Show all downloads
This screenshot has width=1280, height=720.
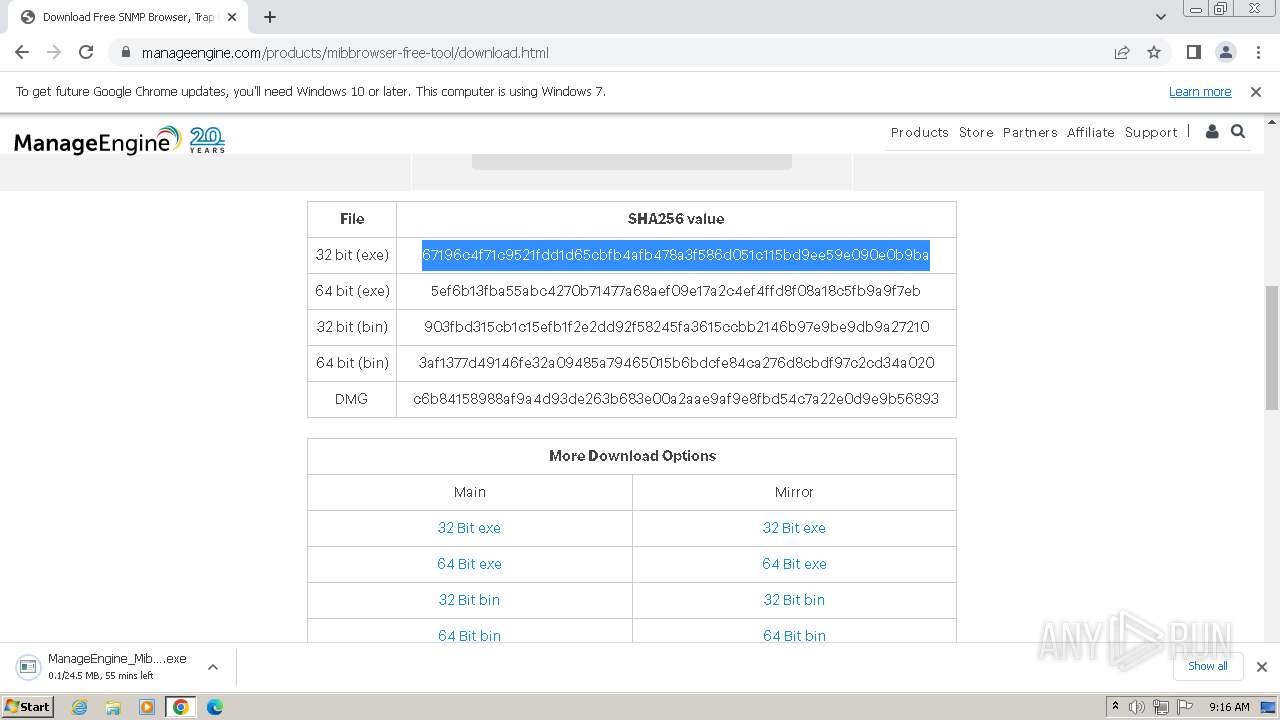(1207, 666)
